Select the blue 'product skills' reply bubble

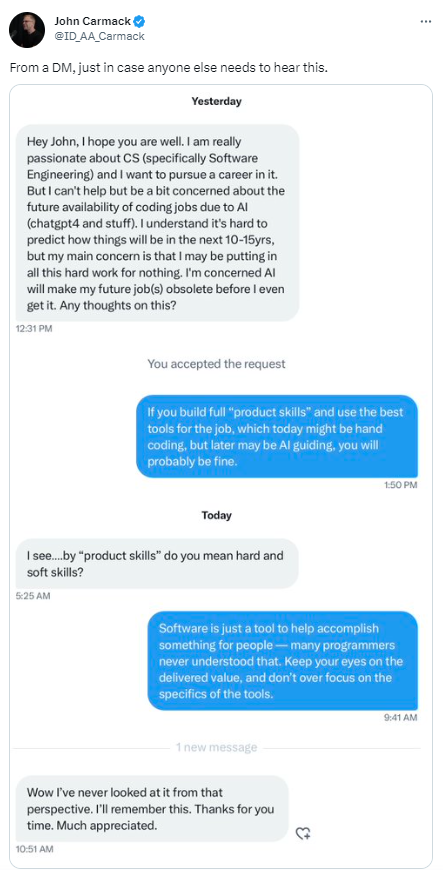[x=277, y=437]
